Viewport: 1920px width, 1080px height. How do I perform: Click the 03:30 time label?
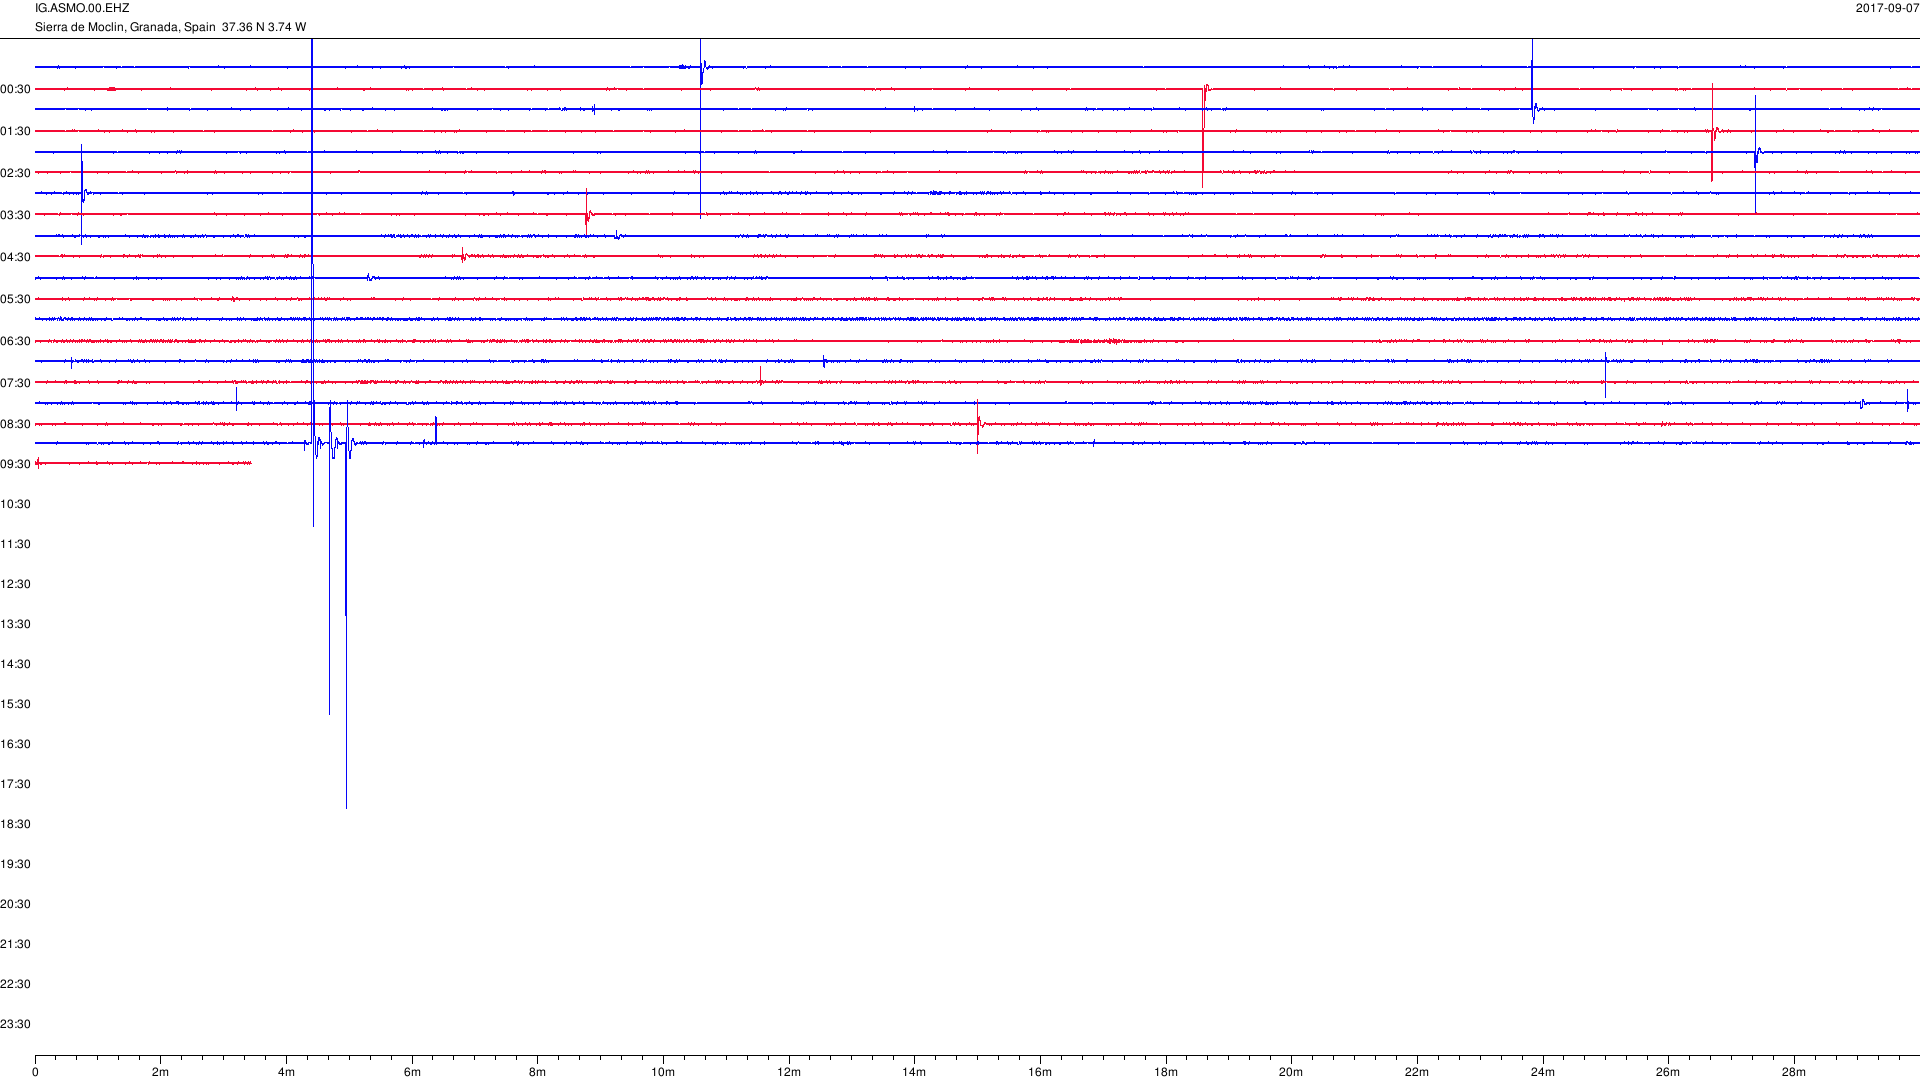pos(16,216)
